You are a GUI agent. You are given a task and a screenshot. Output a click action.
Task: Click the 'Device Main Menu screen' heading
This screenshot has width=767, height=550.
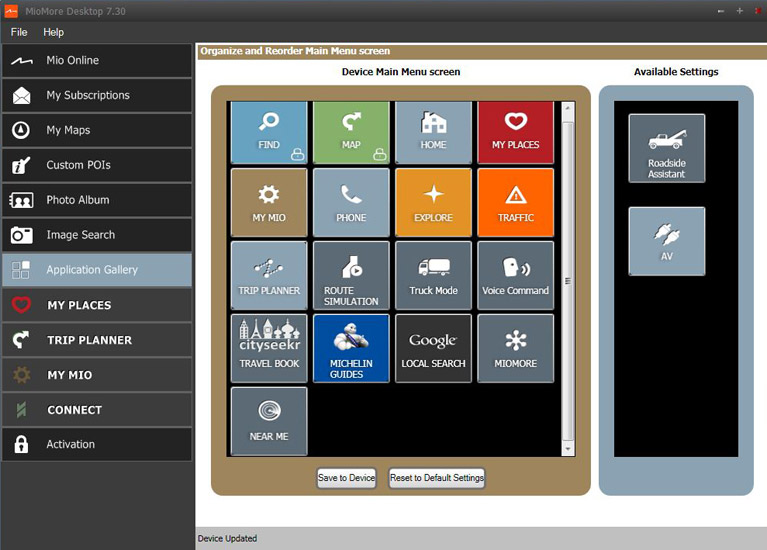401,72
